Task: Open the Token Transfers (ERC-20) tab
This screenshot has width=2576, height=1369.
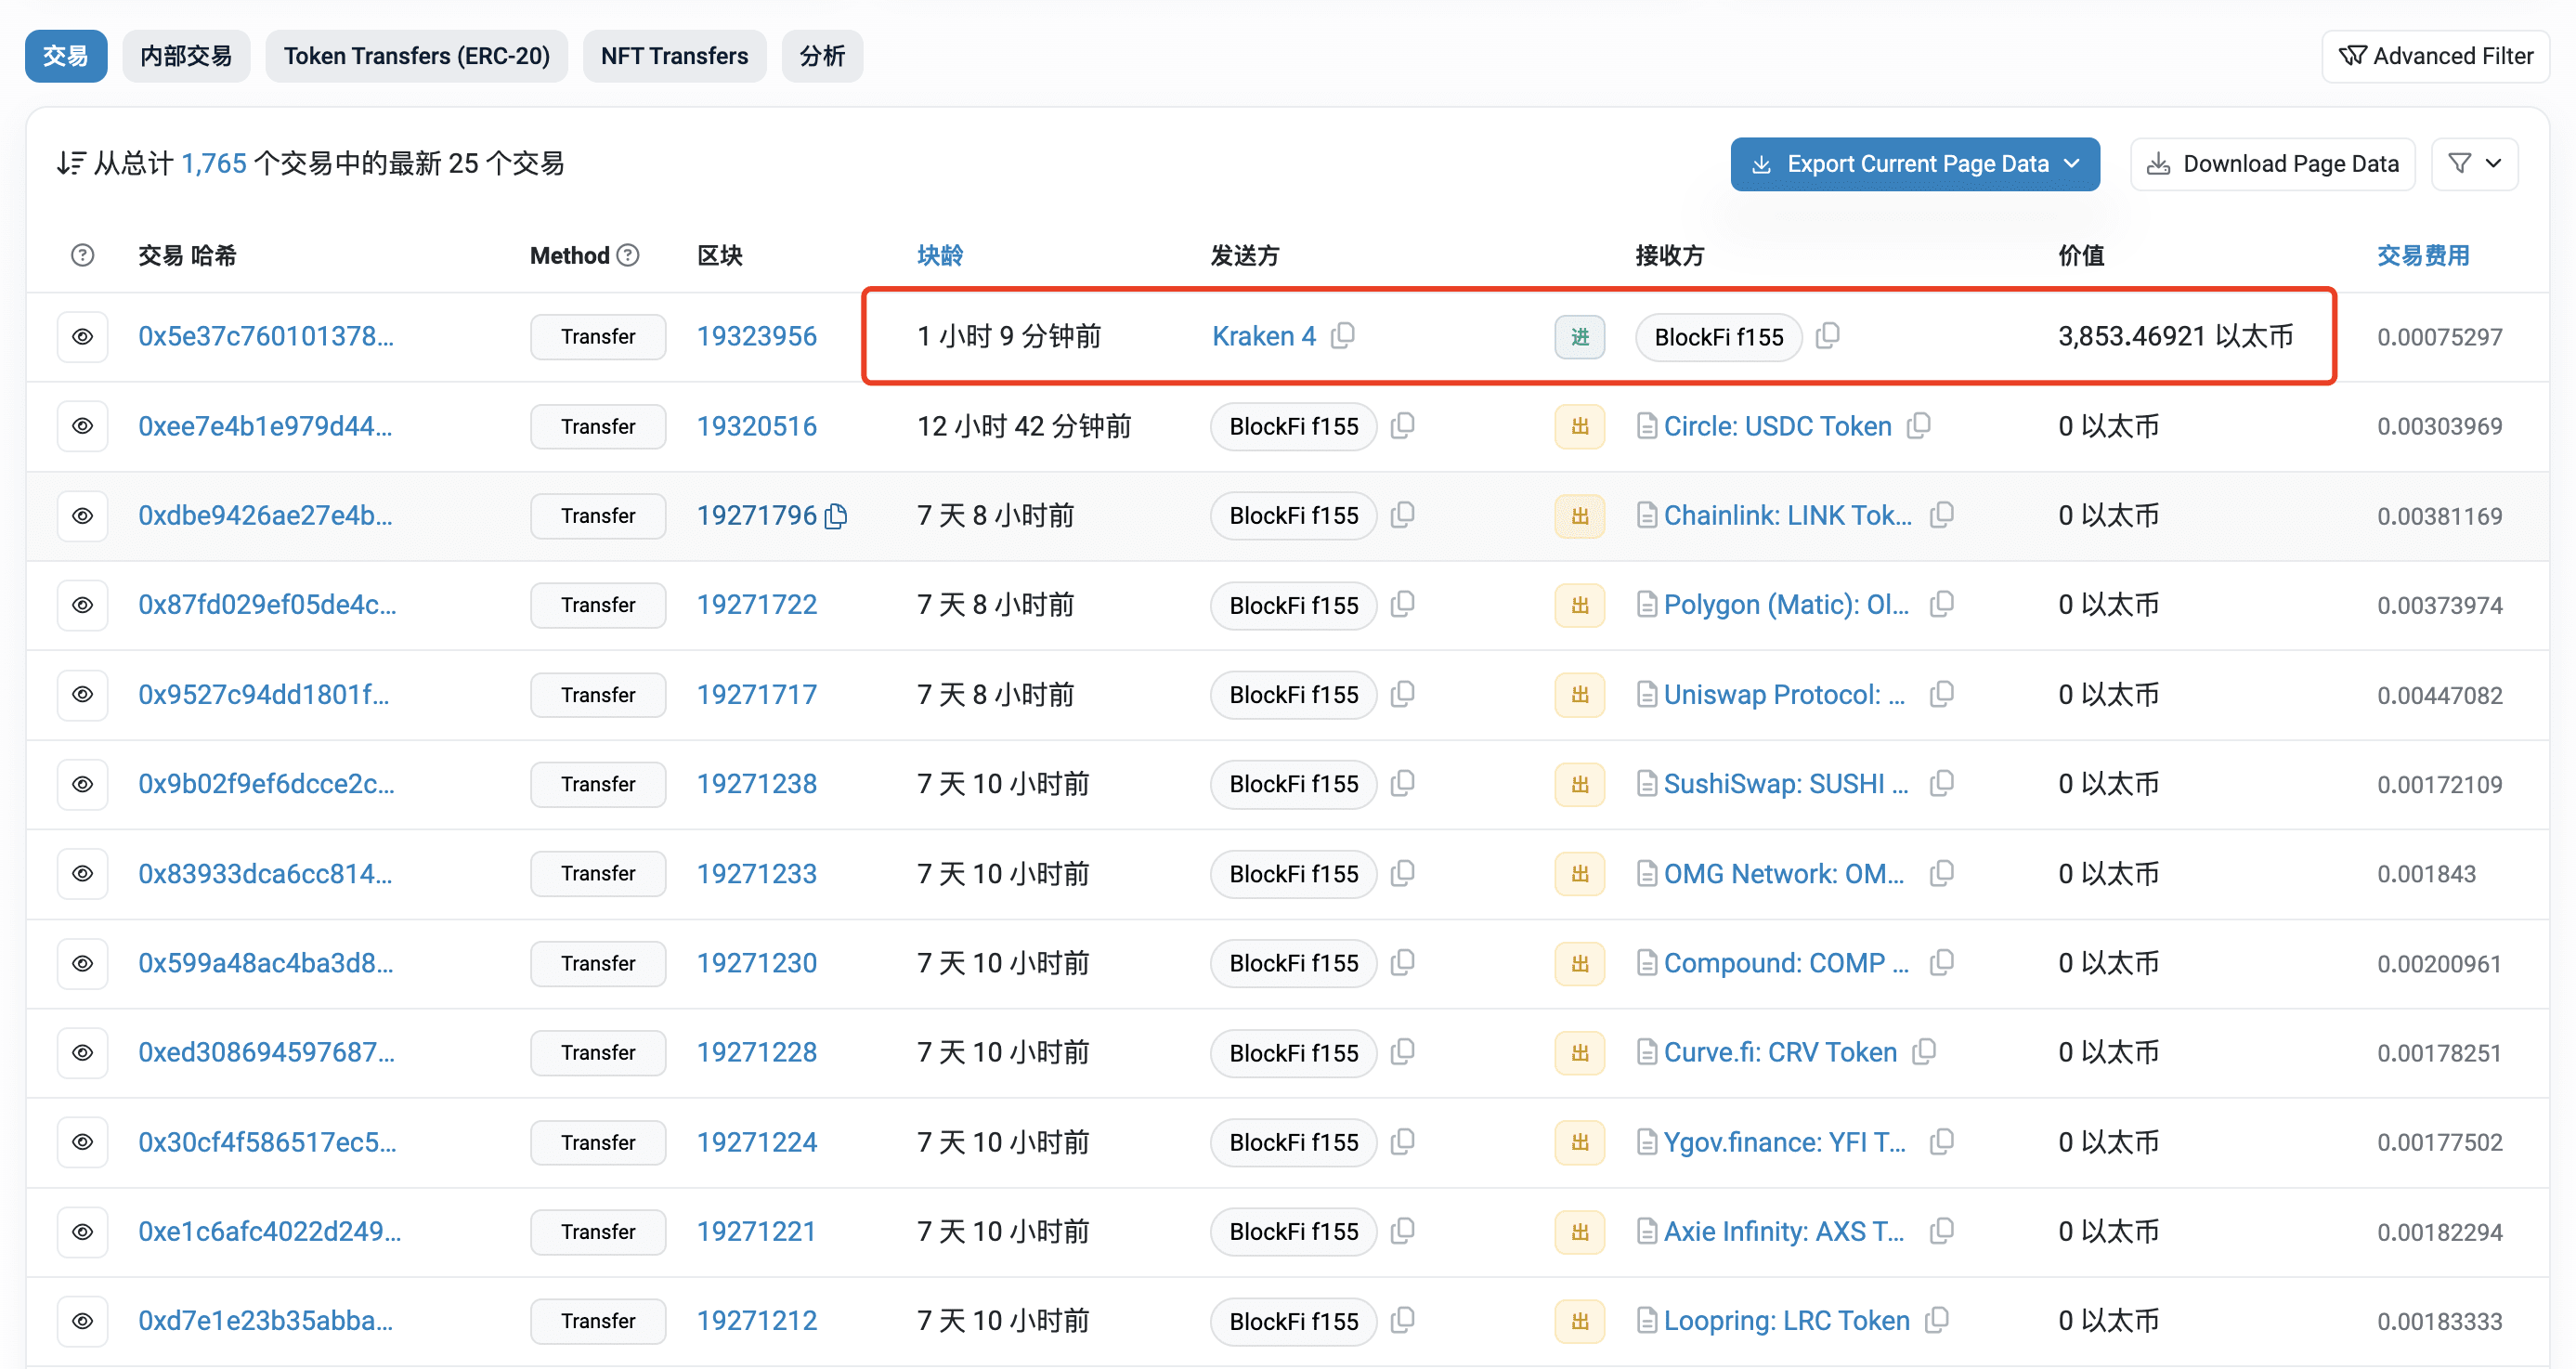Action: pyautogui.click(x=417, y=56)
